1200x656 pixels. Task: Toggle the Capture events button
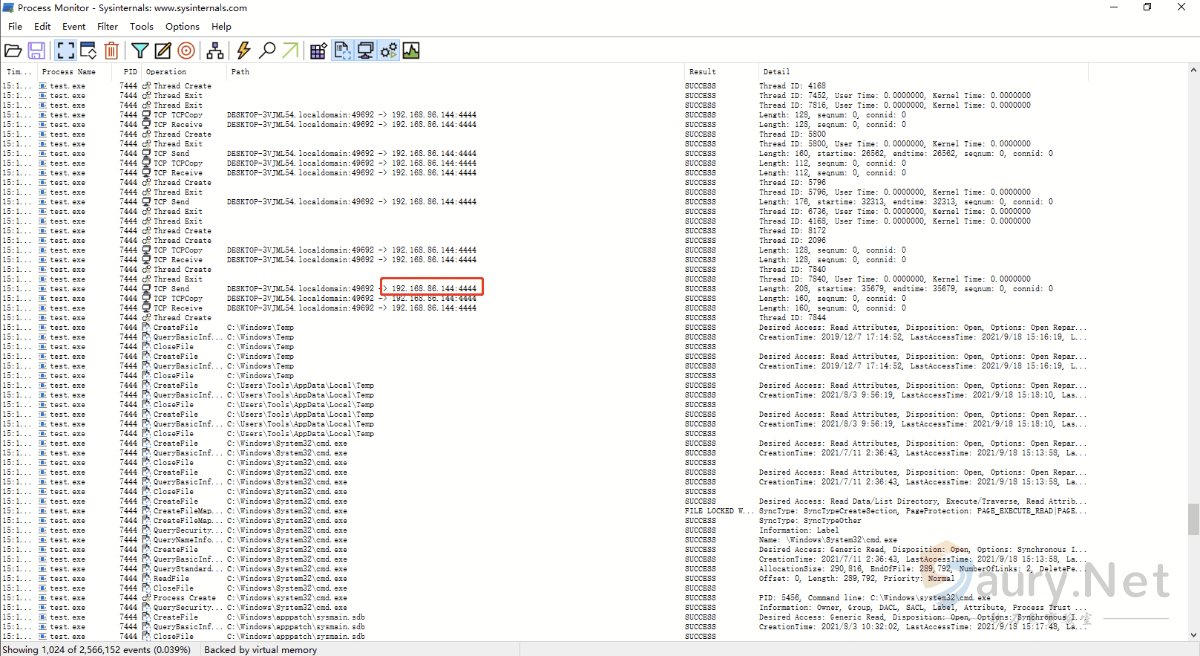[65, 50]
